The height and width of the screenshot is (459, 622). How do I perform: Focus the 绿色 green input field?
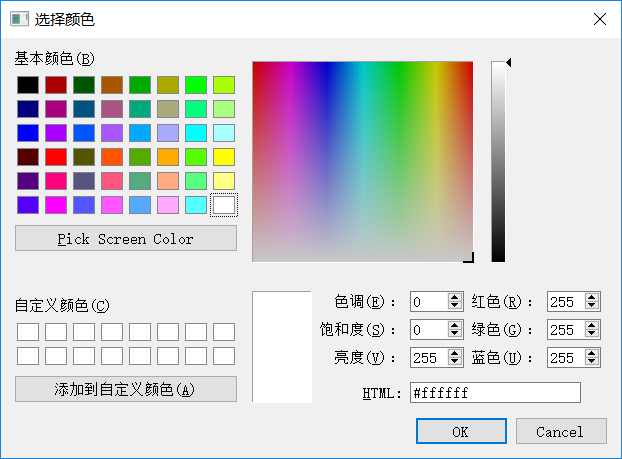566,330
